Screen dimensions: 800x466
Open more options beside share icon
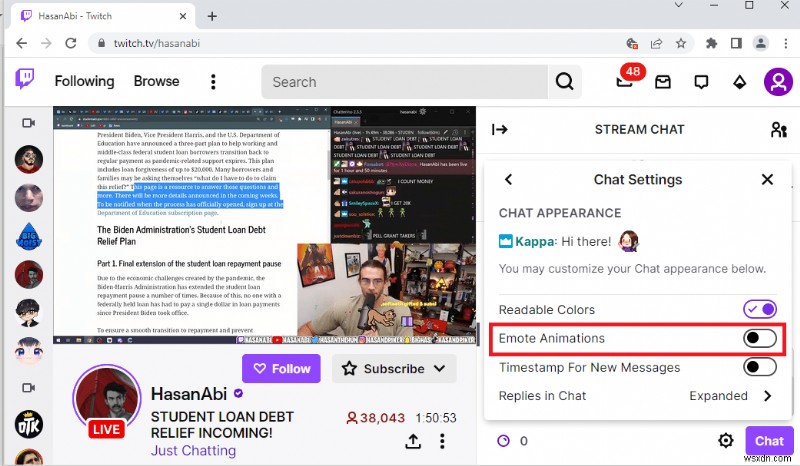[x=442, y=441]
